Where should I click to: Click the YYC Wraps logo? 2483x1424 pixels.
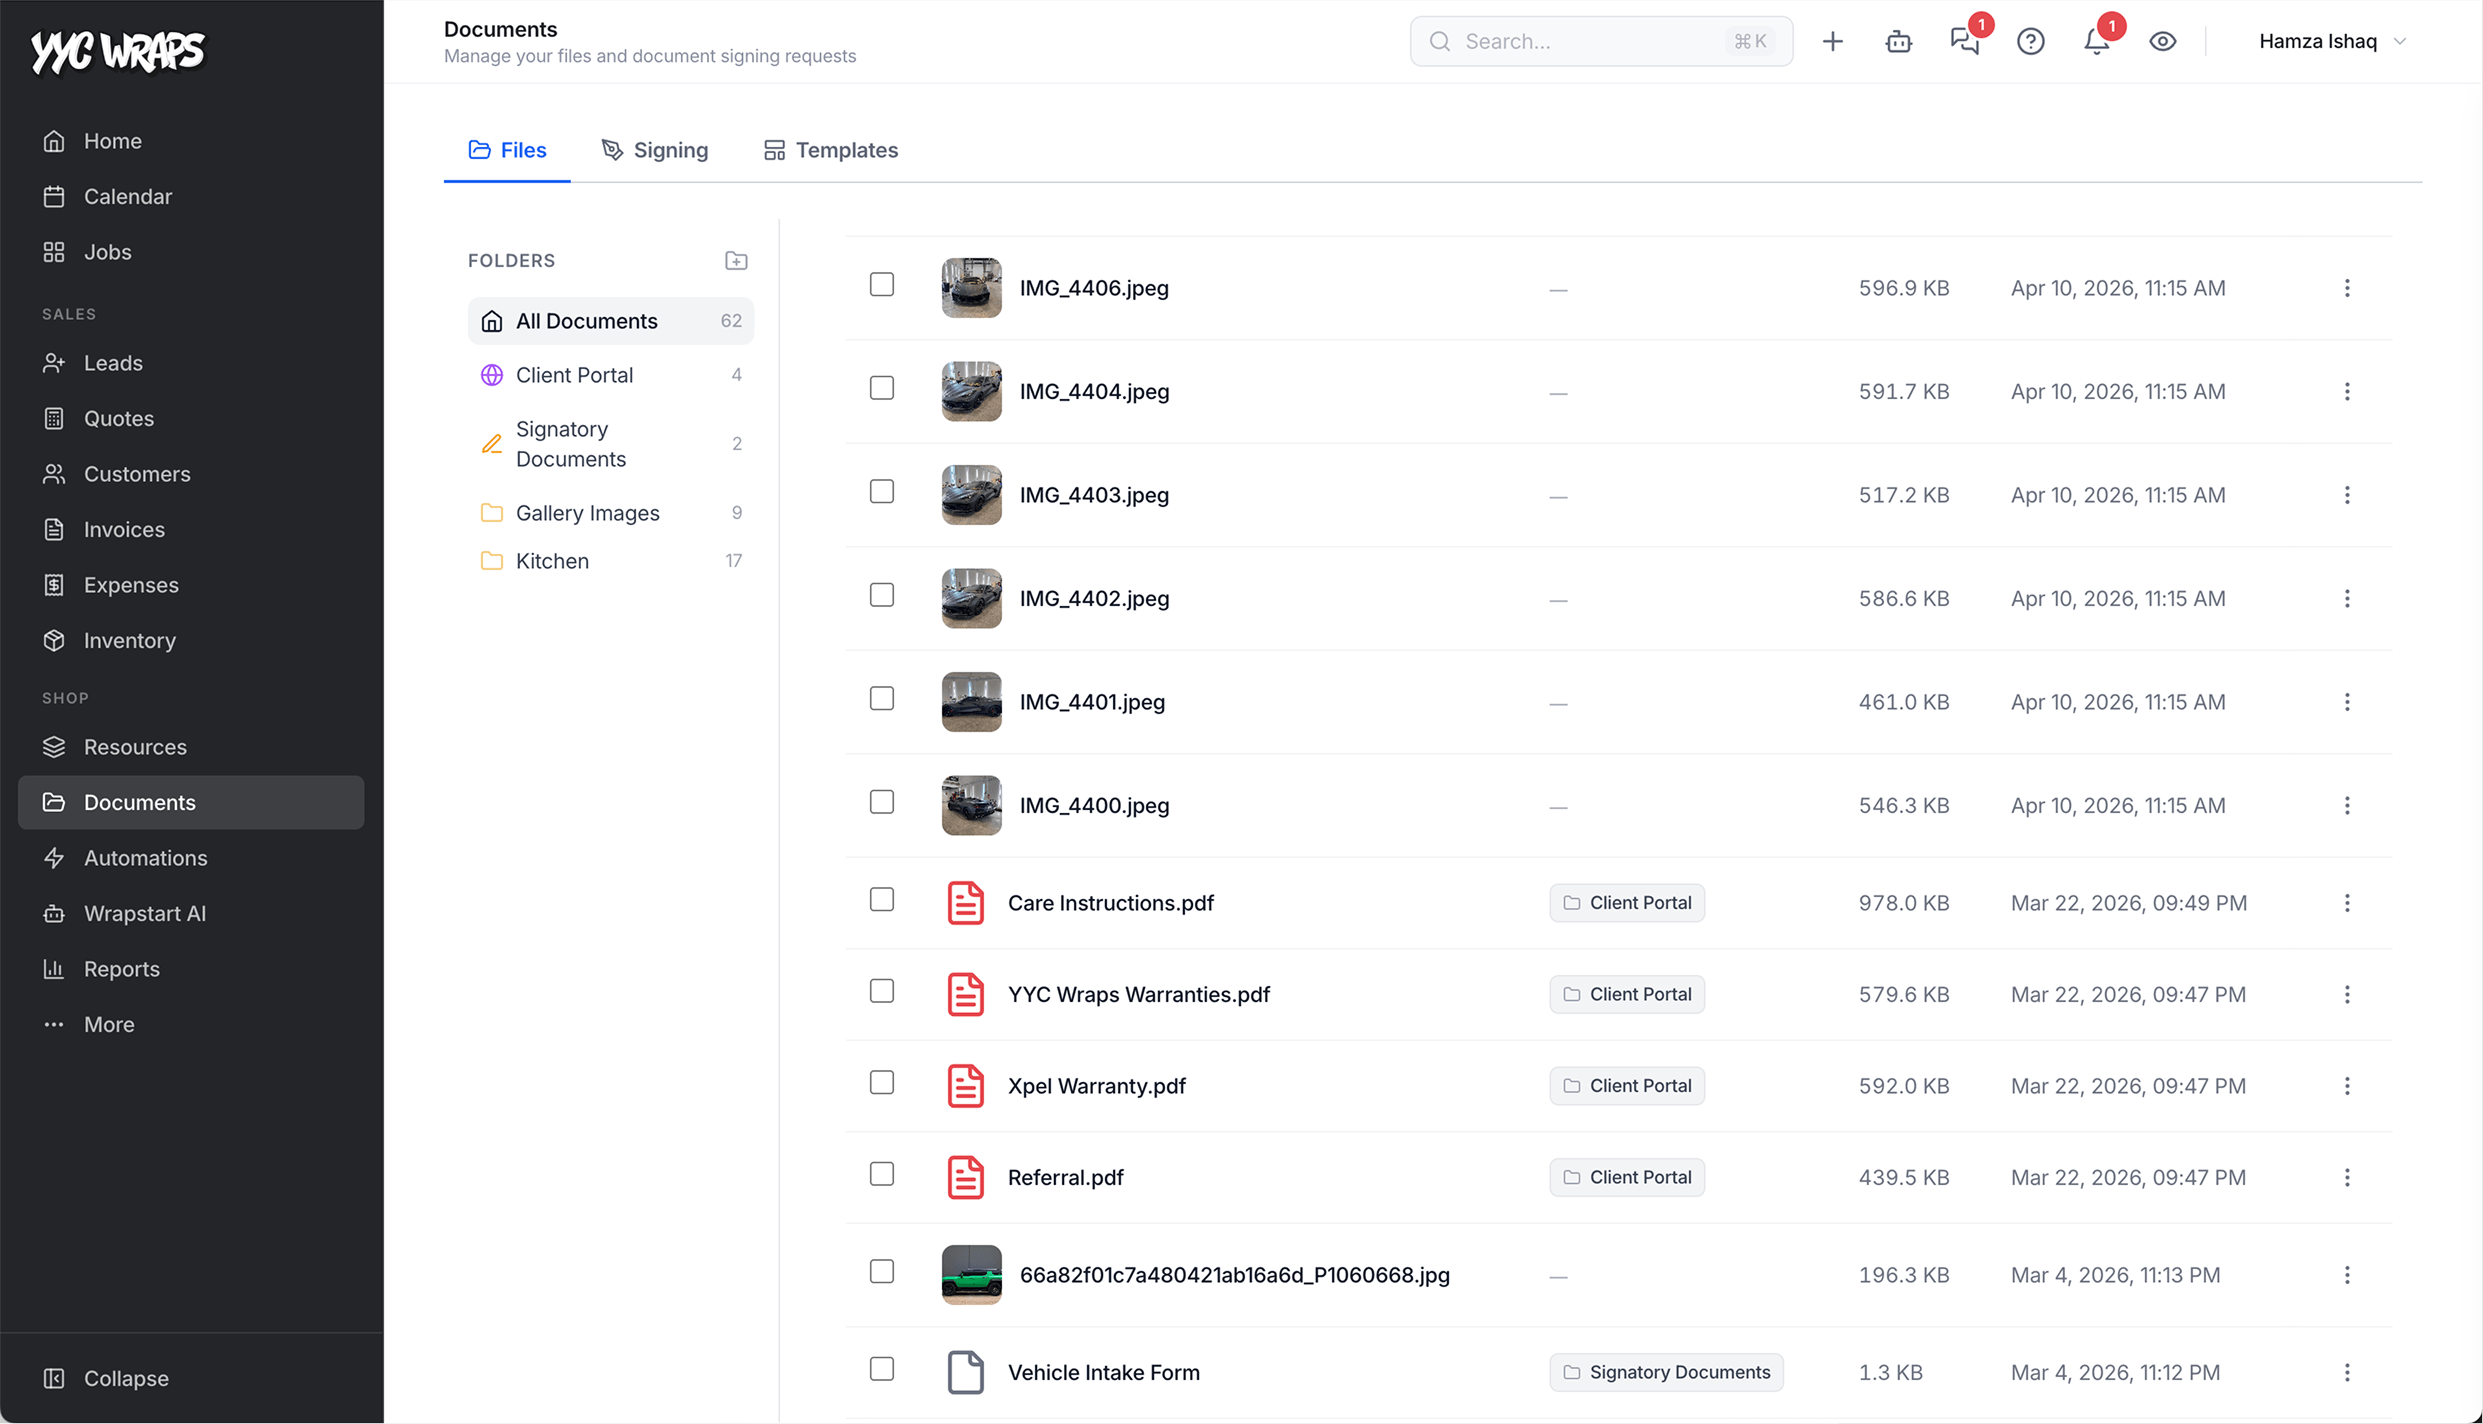[118, 51]
